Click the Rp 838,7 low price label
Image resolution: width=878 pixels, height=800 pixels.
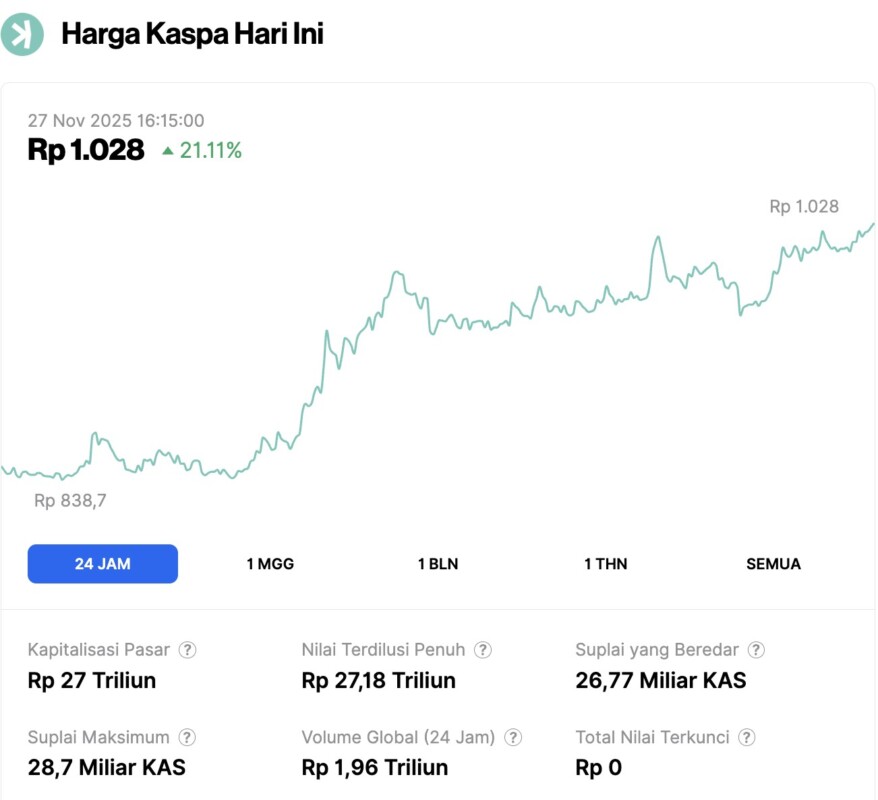coord(71,500)
